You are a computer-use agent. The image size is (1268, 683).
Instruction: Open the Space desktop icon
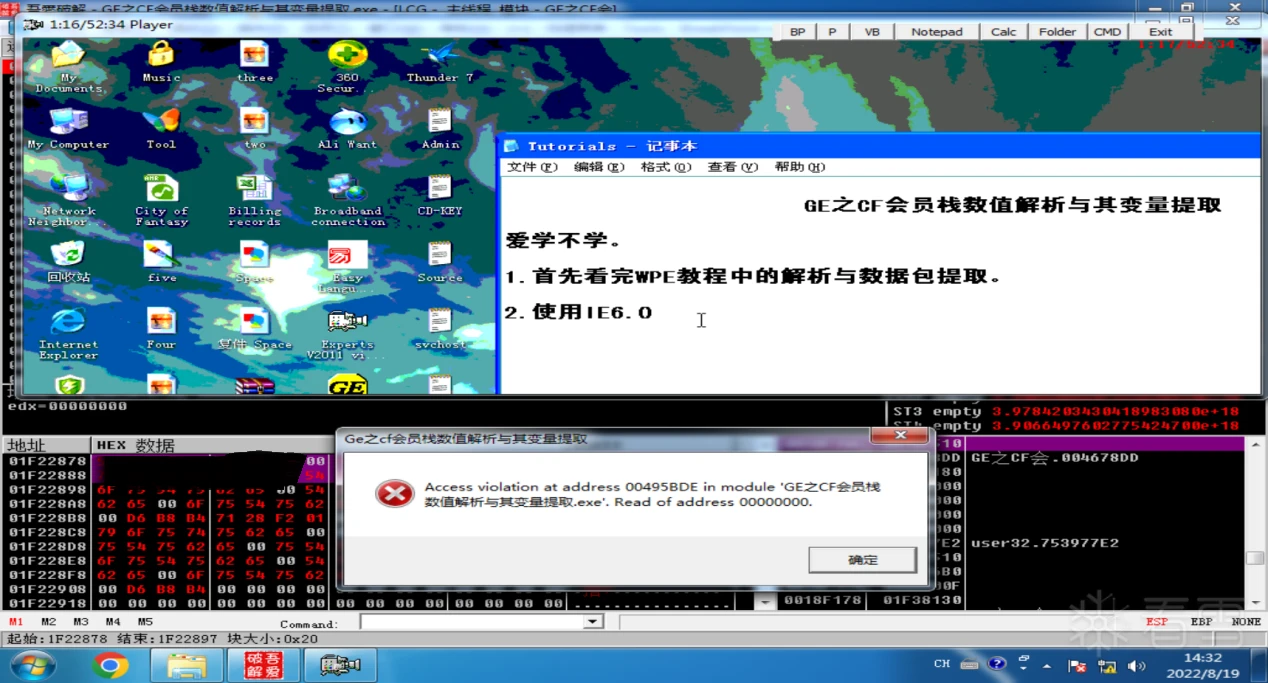point(254,262)
